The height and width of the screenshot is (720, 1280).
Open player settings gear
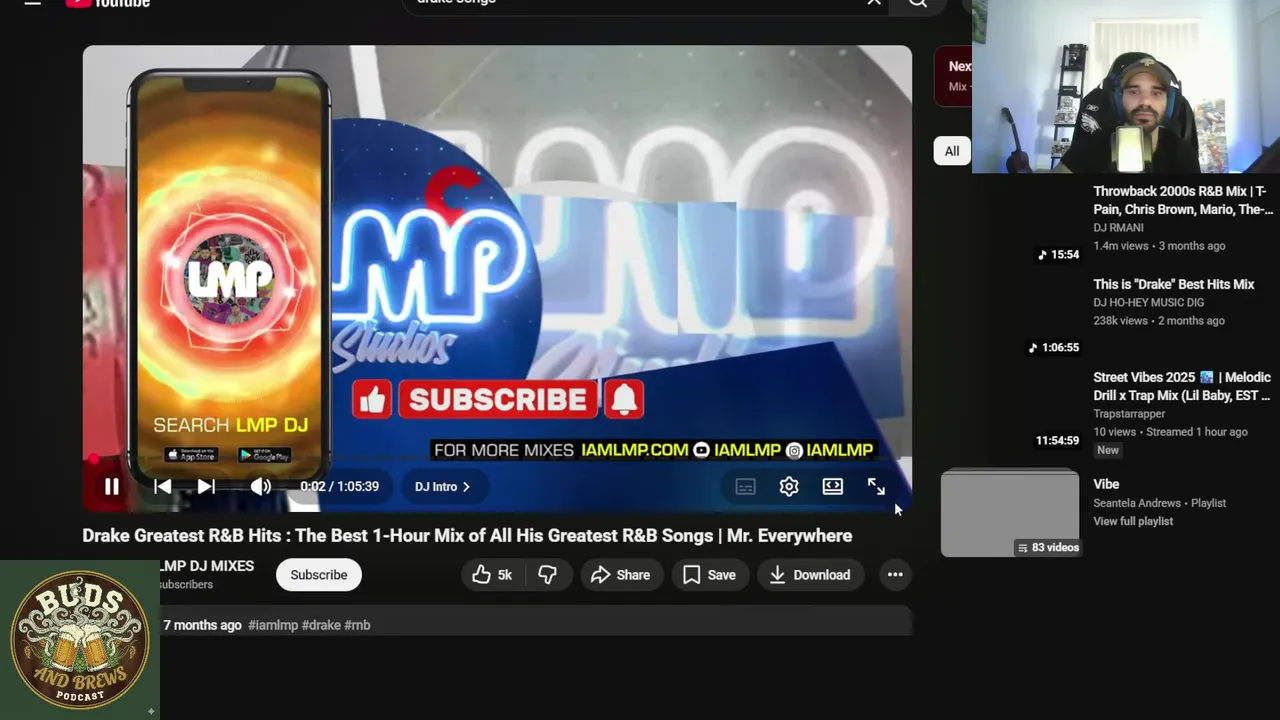click(x=789, y=487)
